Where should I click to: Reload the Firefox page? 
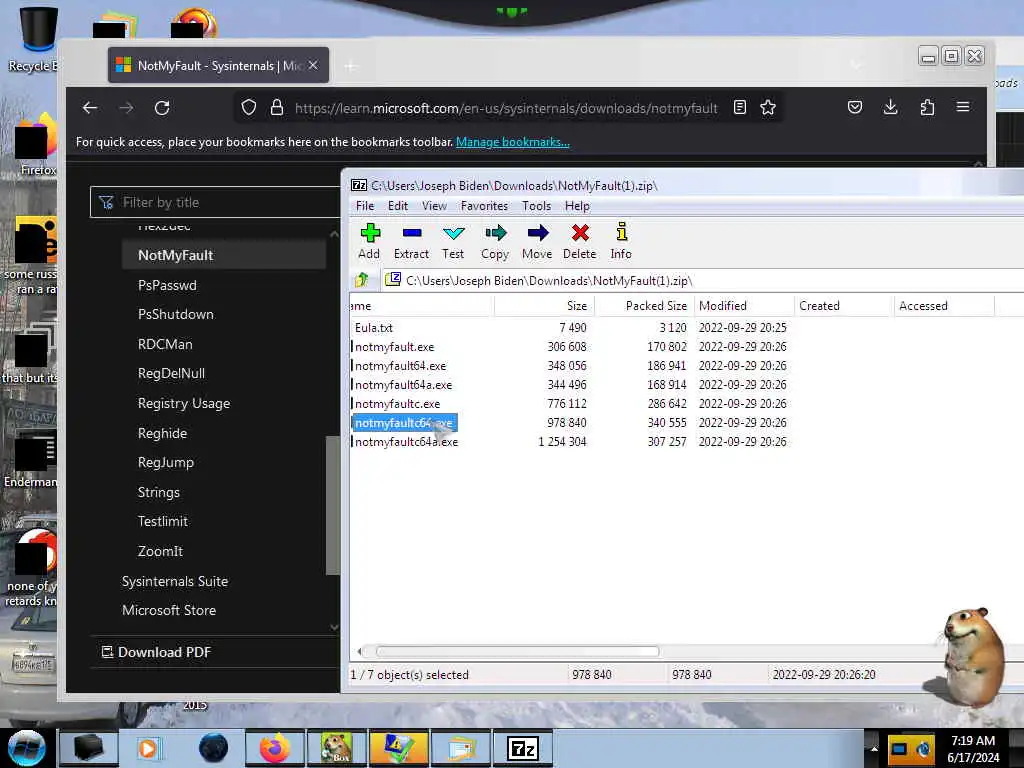point(162,108)
